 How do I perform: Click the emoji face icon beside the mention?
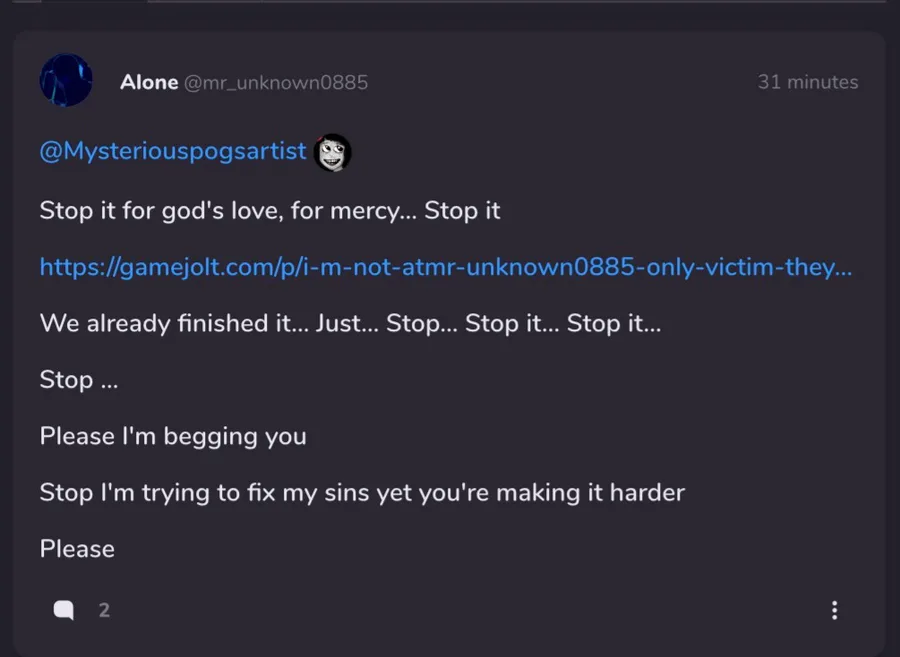[332, 153]
